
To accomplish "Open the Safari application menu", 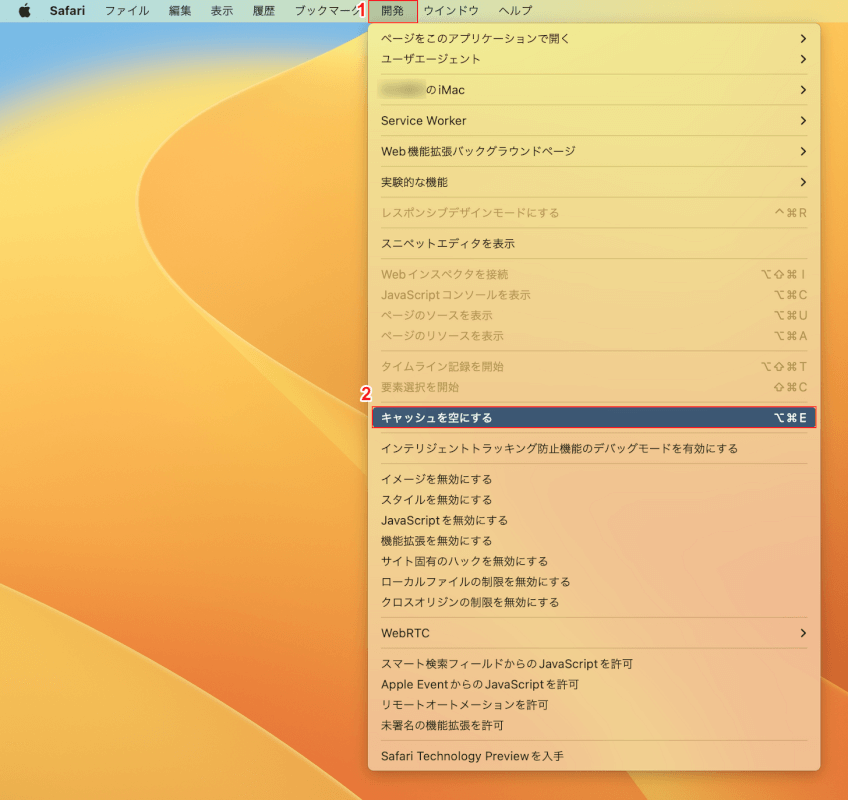I will (67, 11).
